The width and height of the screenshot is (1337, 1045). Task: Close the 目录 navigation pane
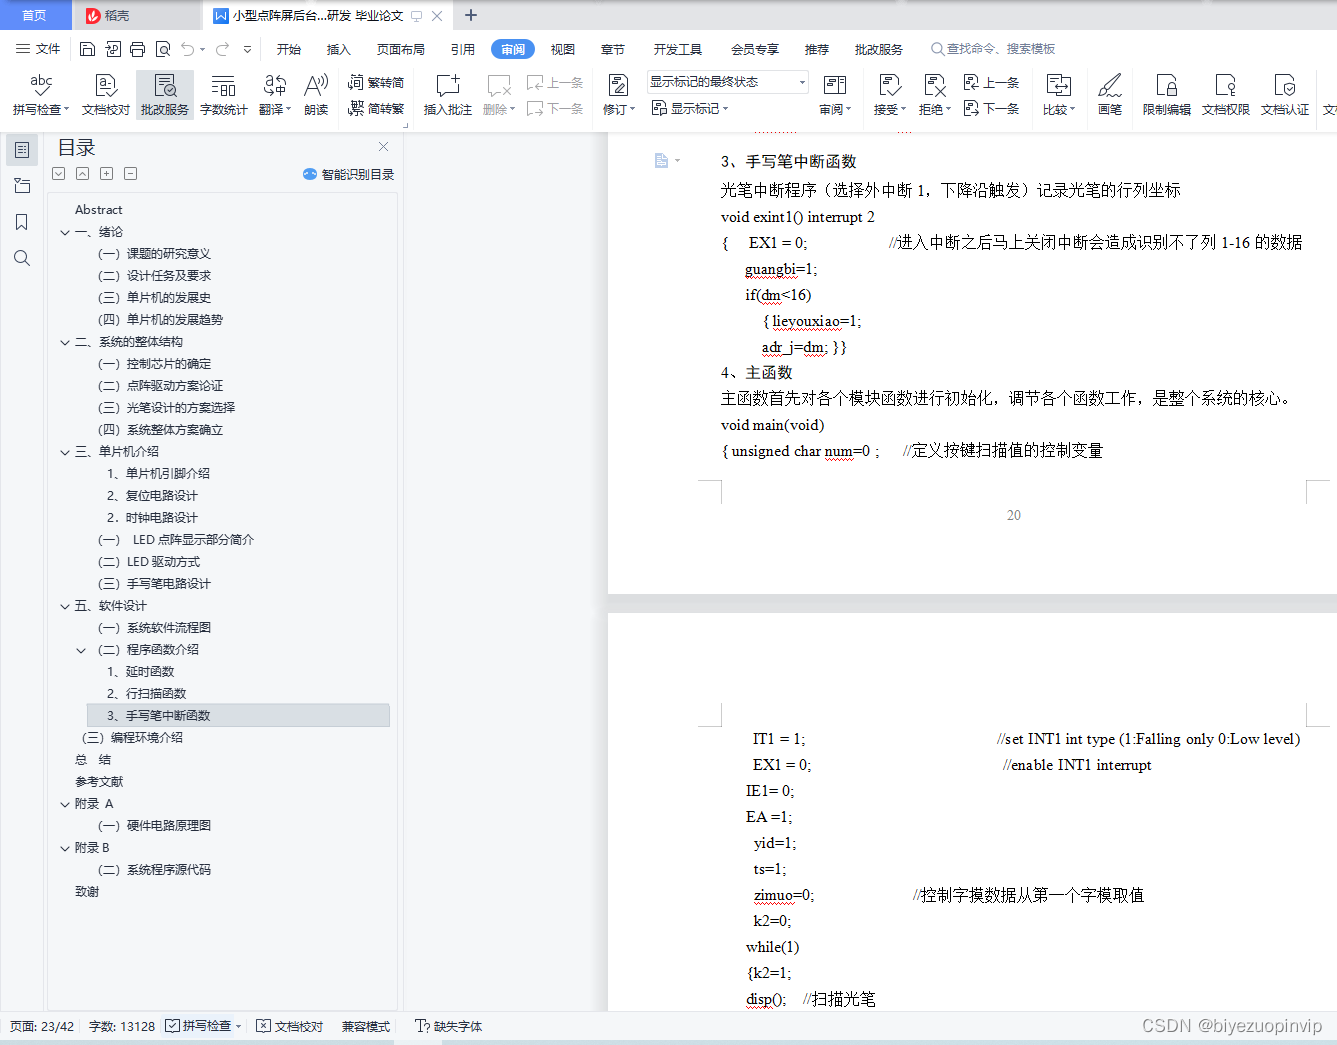pyautogui.click(x=383, y=146)
